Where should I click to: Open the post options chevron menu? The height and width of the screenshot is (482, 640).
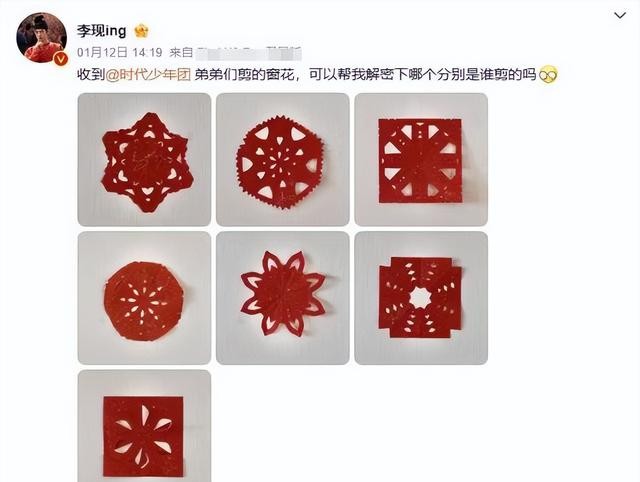[620, 16]
